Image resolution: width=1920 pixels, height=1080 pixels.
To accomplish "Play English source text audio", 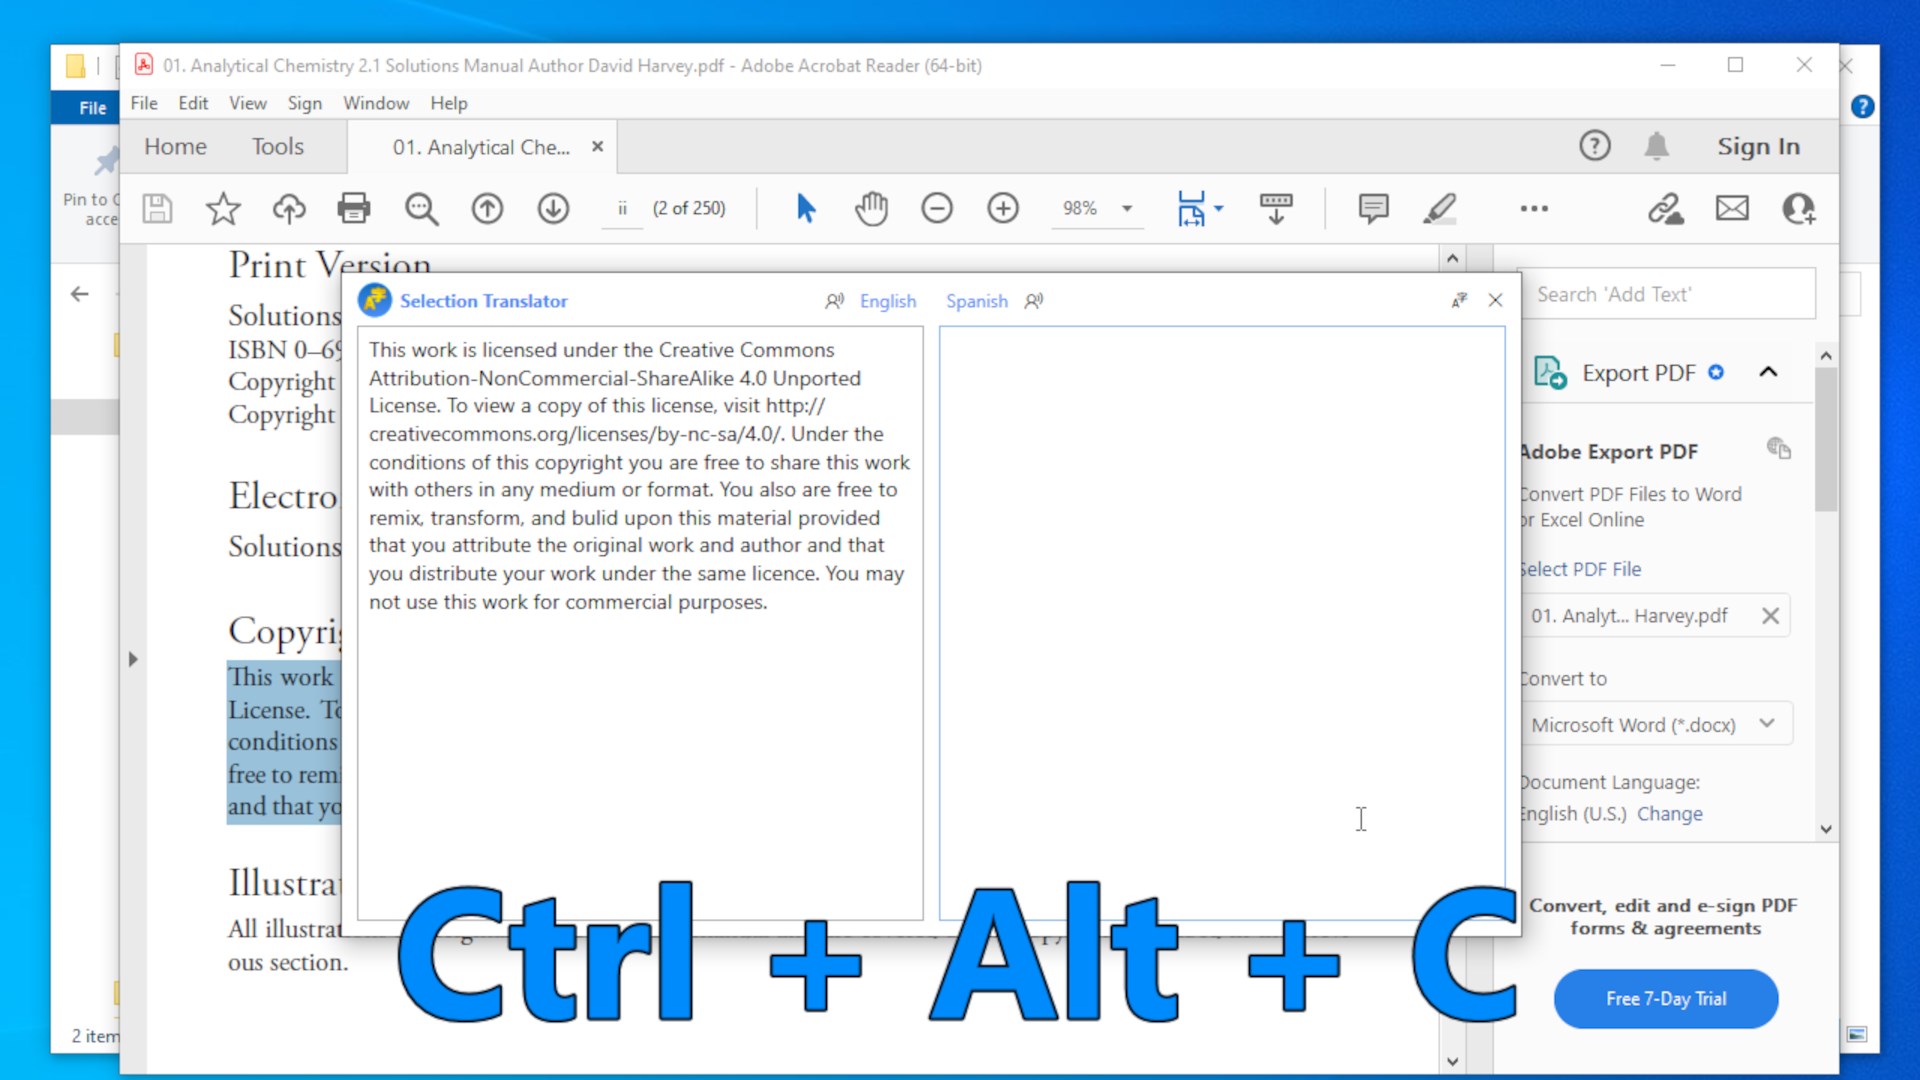I will click(x=834, y=301).
